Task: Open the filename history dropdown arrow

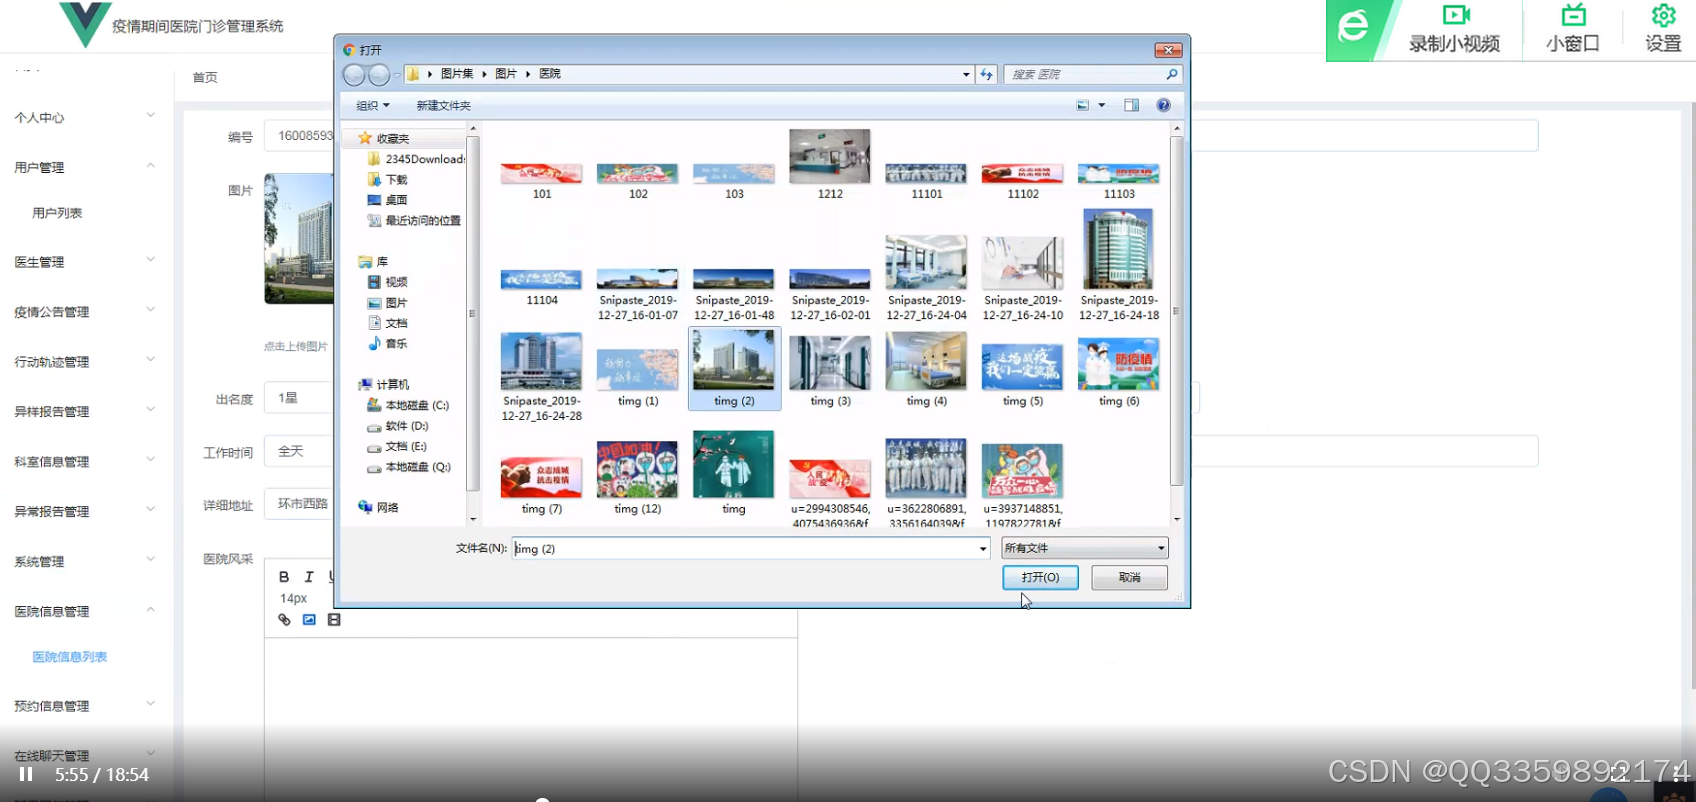Action: tap(983, 548)
